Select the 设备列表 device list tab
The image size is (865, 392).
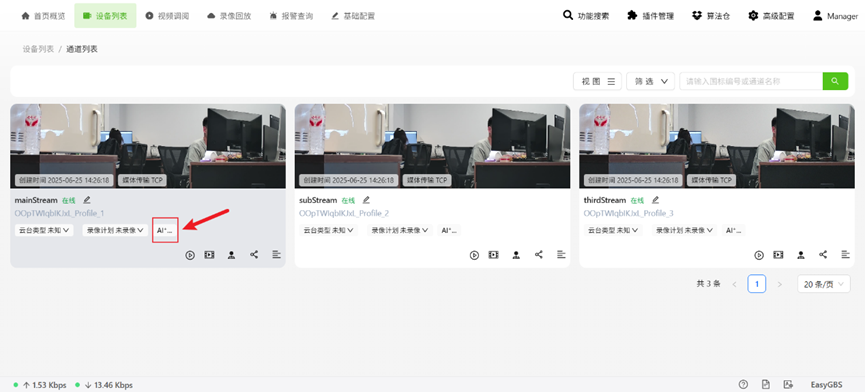[x=105, y=16]
